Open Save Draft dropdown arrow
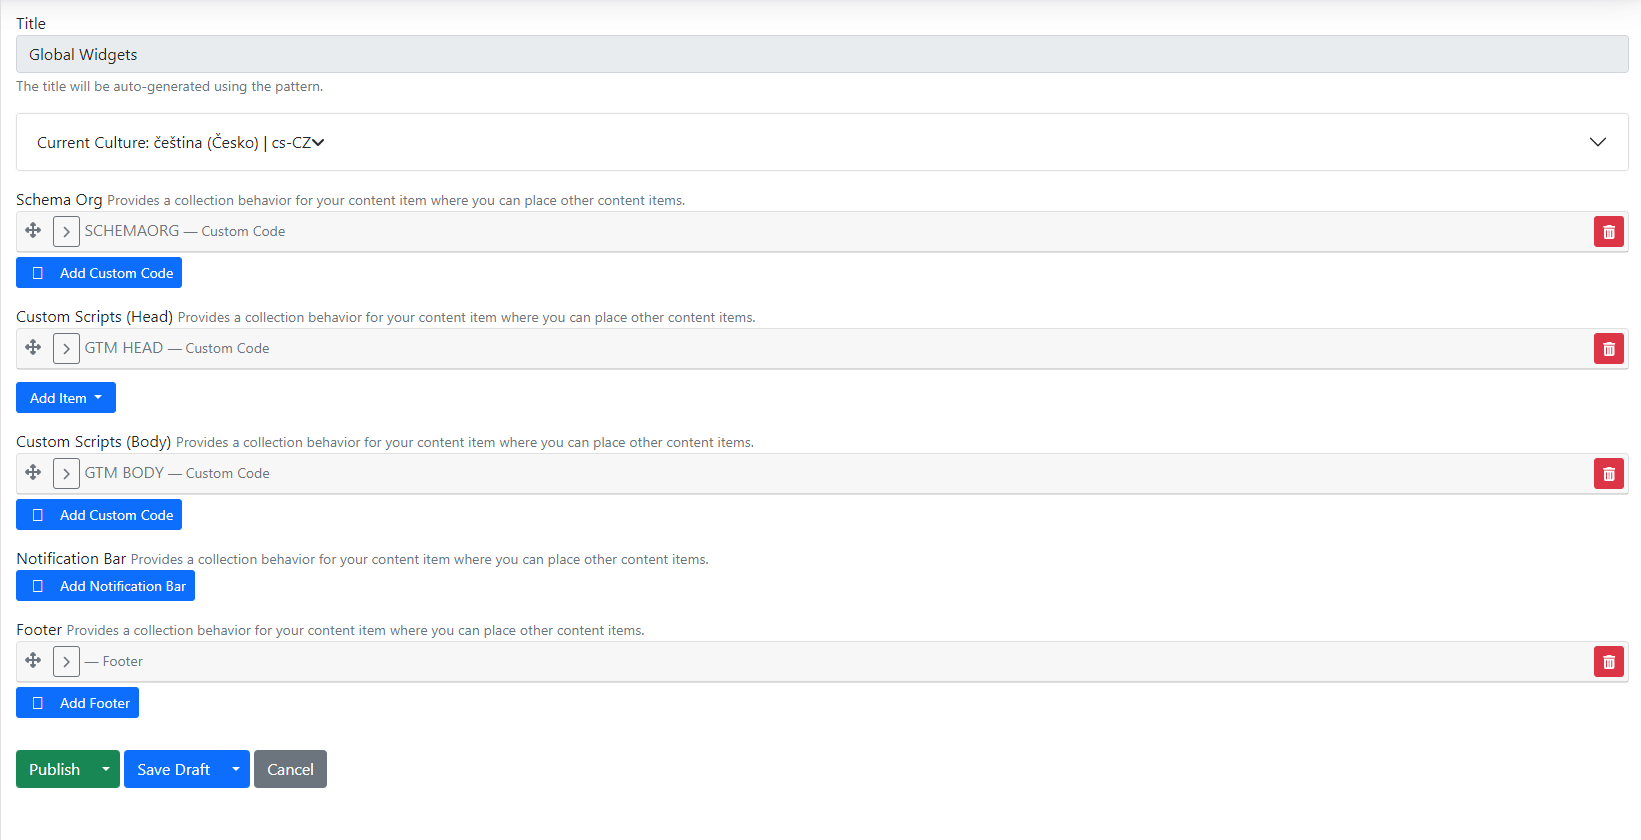The image size is (1641, 840). click(236, 769)
